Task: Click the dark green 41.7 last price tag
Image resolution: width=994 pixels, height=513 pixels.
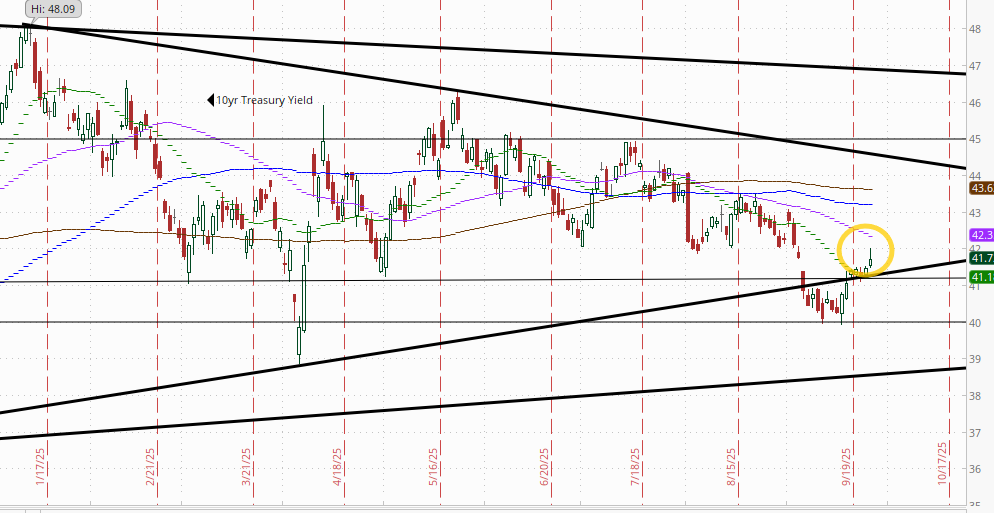Action: point(981,257)
